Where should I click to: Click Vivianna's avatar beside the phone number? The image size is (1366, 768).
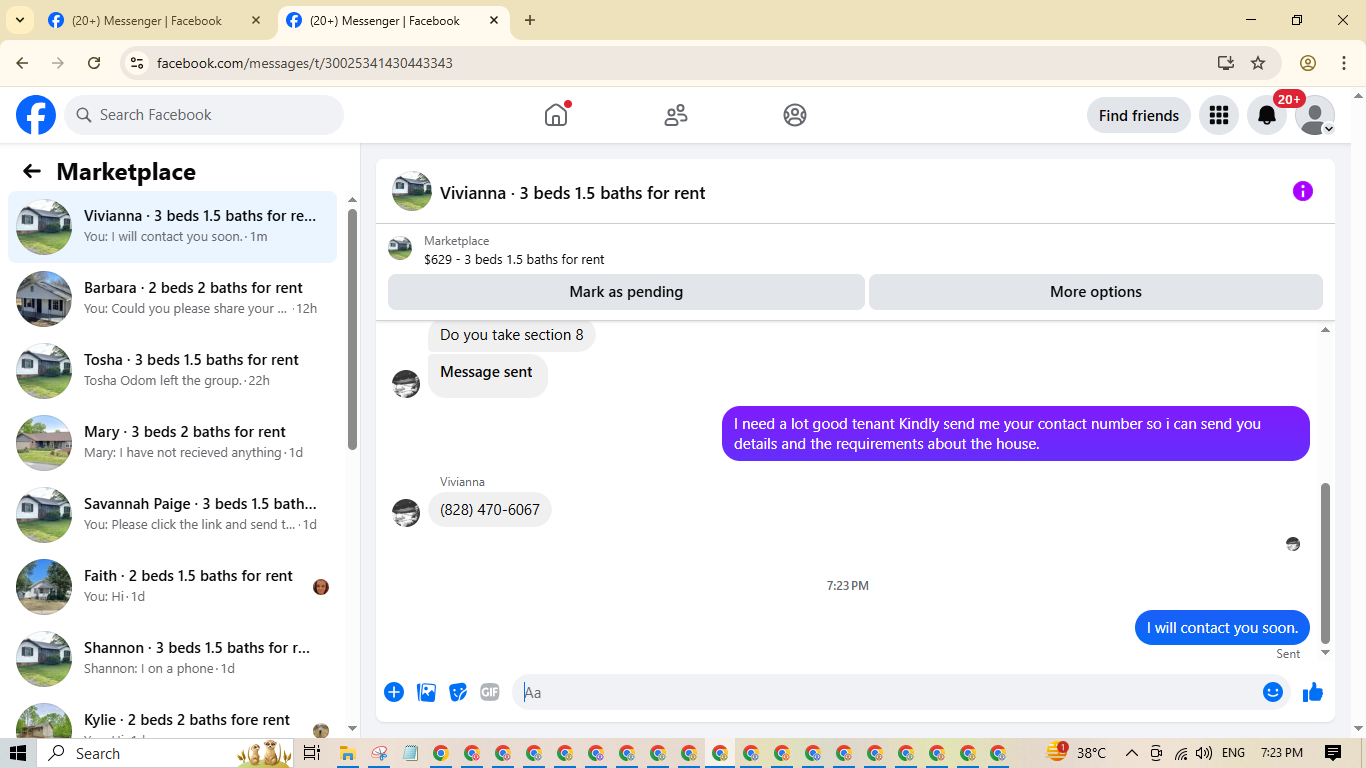click(406, 513)
